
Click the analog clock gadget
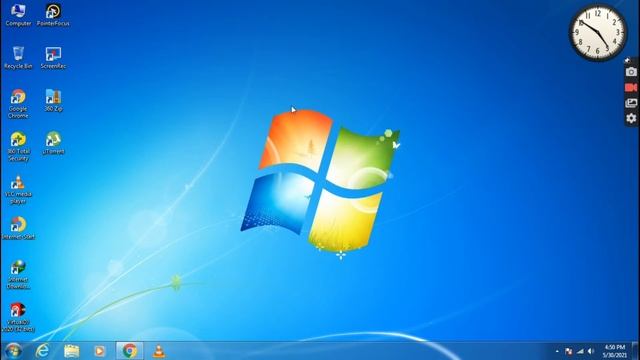click(x=598, y=33)
